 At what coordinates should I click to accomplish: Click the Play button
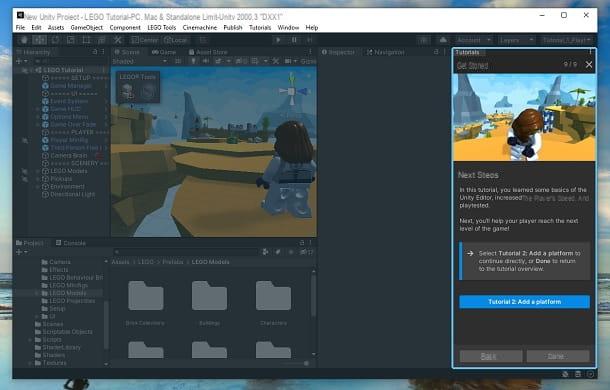click(278, 40)
